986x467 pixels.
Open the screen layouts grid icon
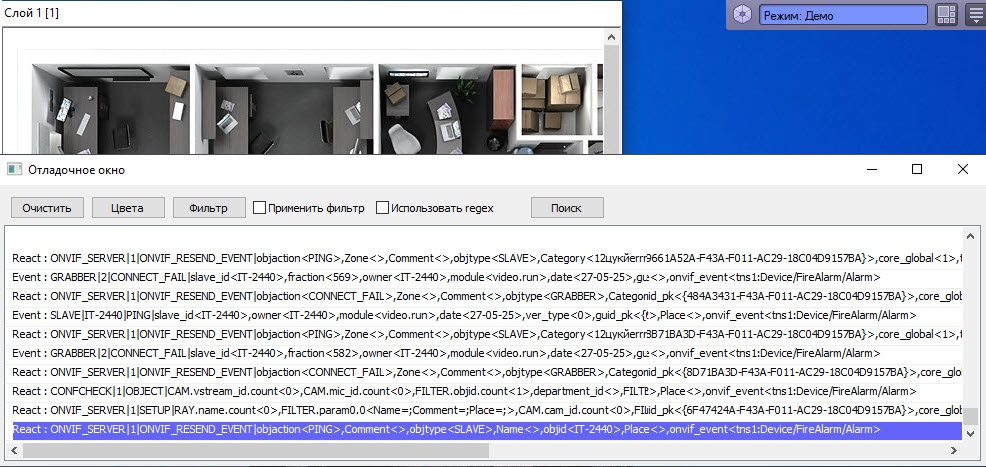click(946, 14)
